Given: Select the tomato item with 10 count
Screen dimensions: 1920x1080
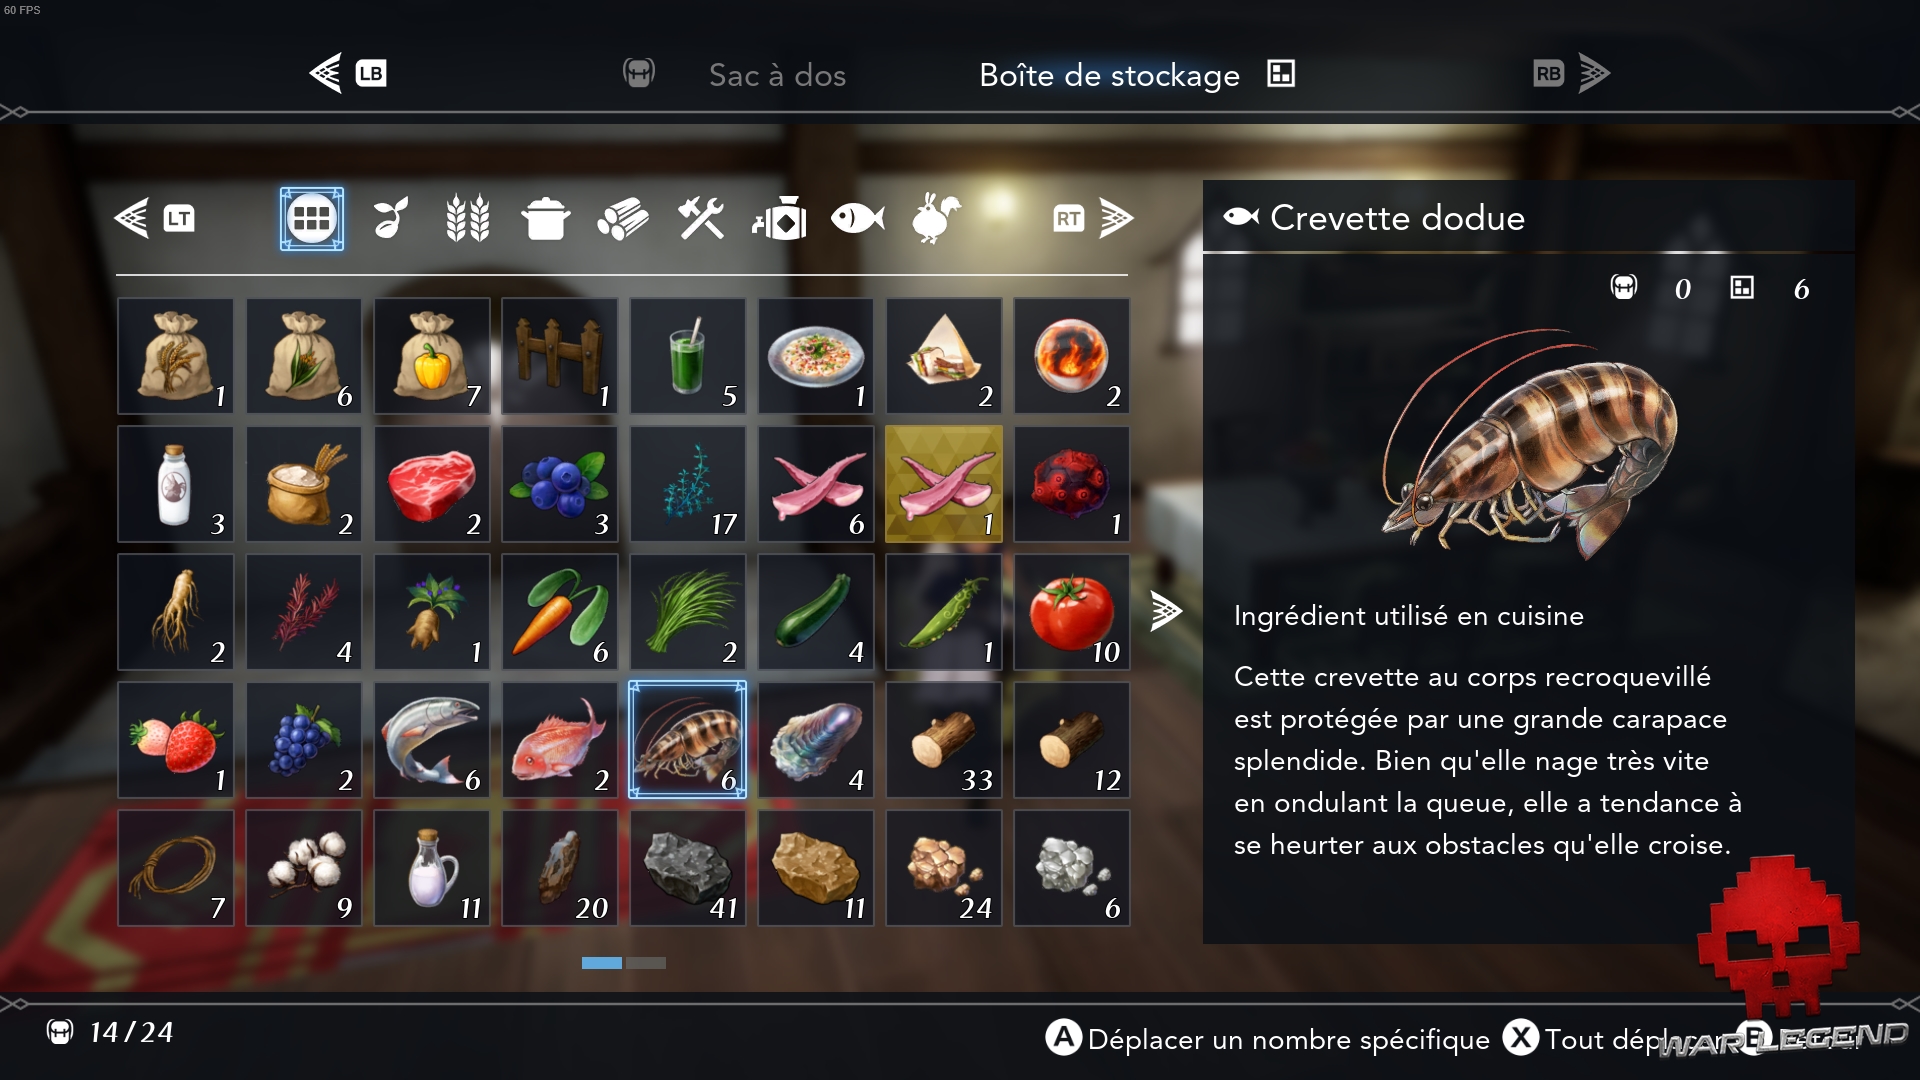Looking at the screenshot, I should point(1072,612).
